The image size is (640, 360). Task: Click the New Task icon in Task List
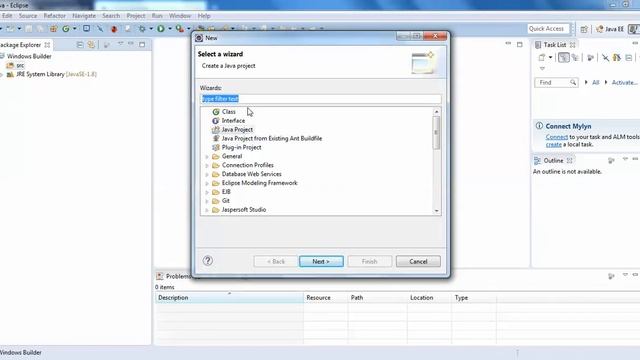[542, 58]
